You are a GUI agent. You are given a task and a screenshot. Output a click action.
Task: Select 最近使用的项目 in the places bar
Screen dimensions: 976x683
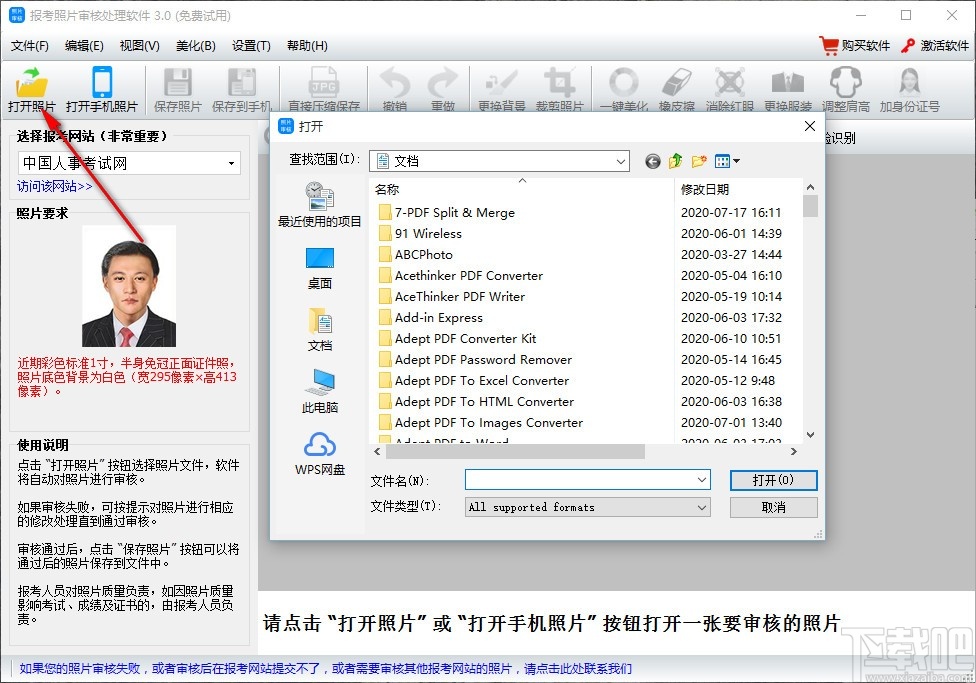tap(320, 204)
